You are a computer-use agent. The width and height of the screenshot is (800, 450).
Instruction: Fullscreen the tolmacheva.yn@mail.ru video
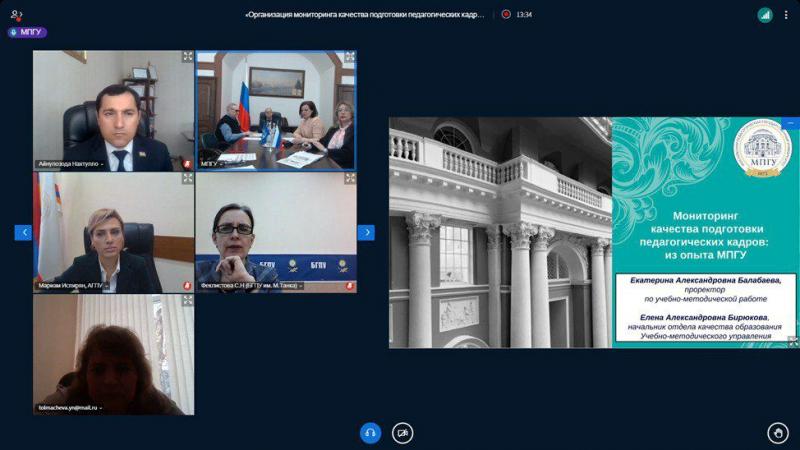pyautogui.click(x=188, y=300)
